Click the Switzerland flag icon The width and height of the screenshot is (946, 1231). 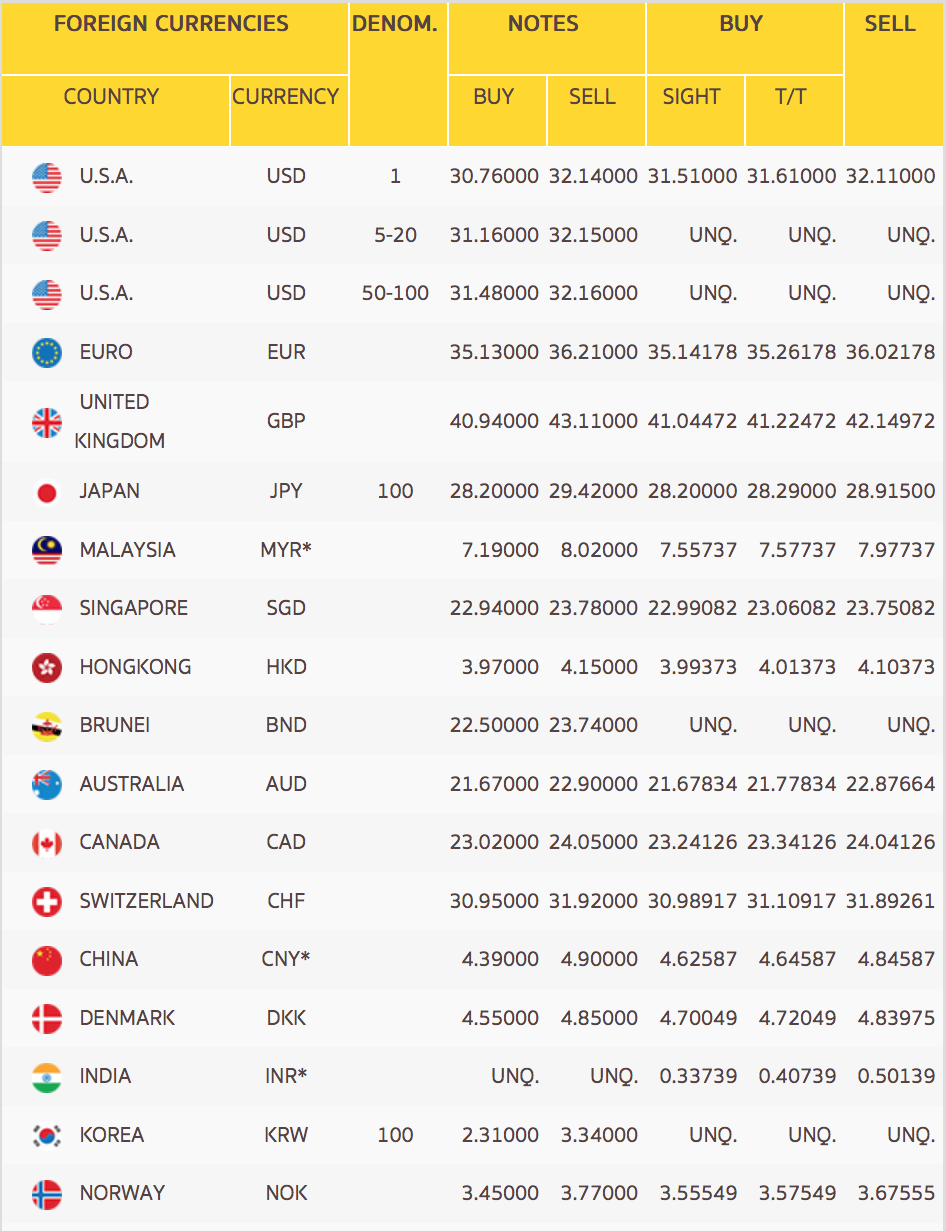coord(47,902)
